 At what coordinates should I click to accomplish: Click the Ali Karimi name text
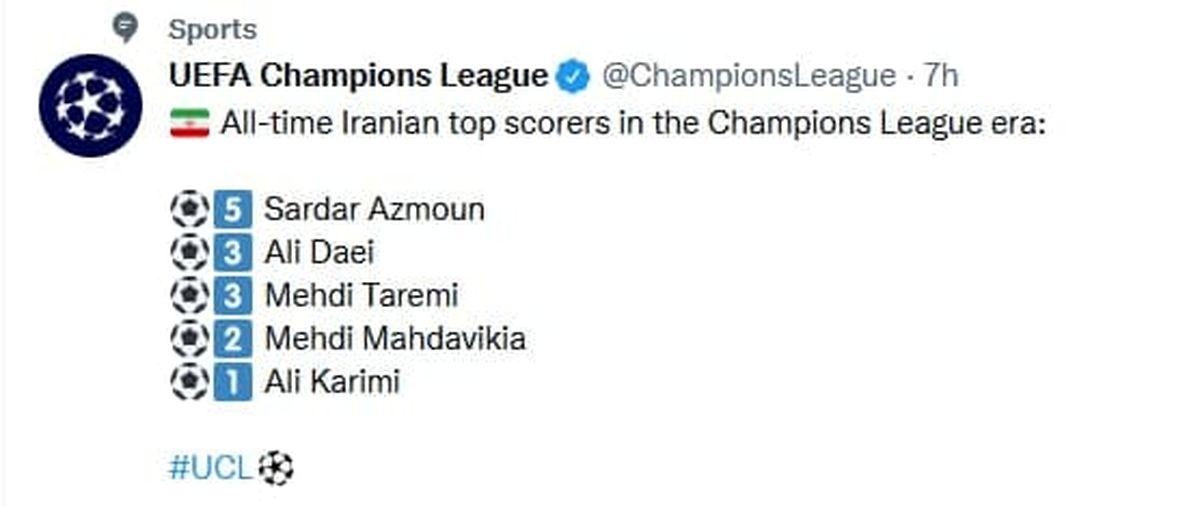pyautogui.click(x=332, y=383)
